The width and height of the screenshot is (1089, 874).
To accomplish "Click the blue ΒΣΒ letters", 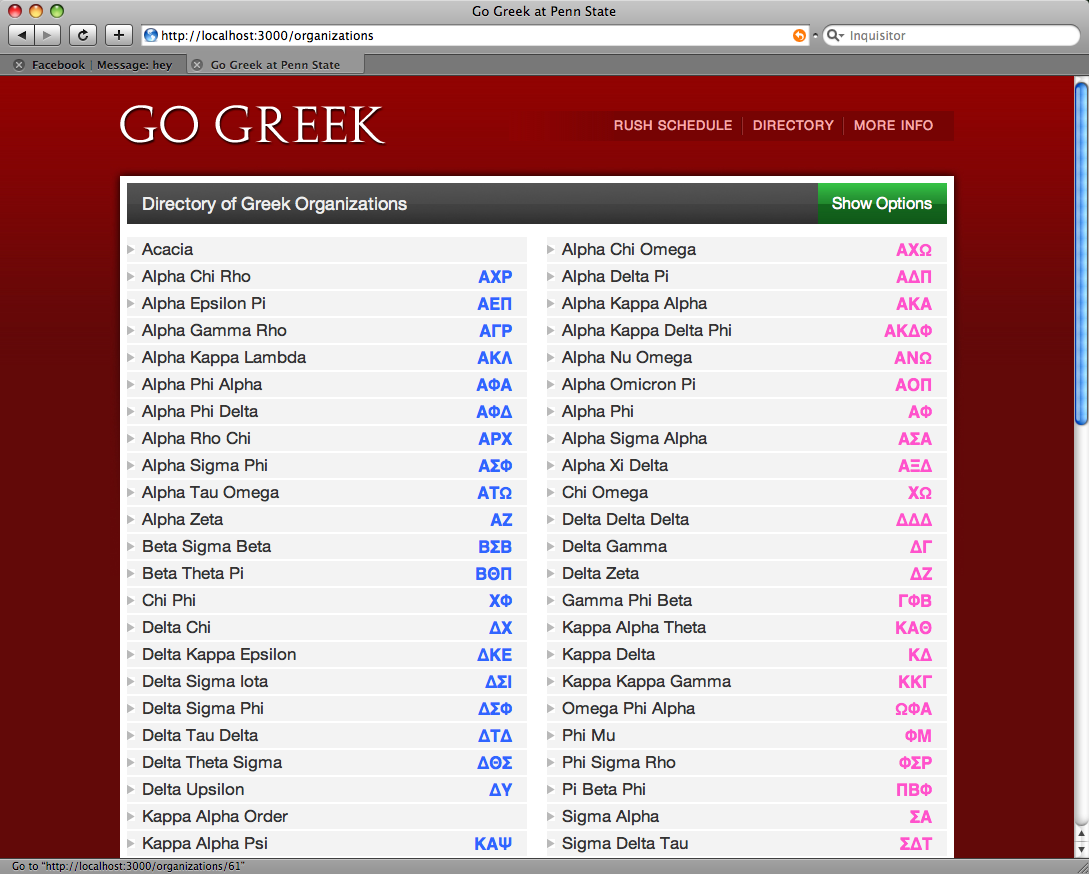I will click(494, 547).
